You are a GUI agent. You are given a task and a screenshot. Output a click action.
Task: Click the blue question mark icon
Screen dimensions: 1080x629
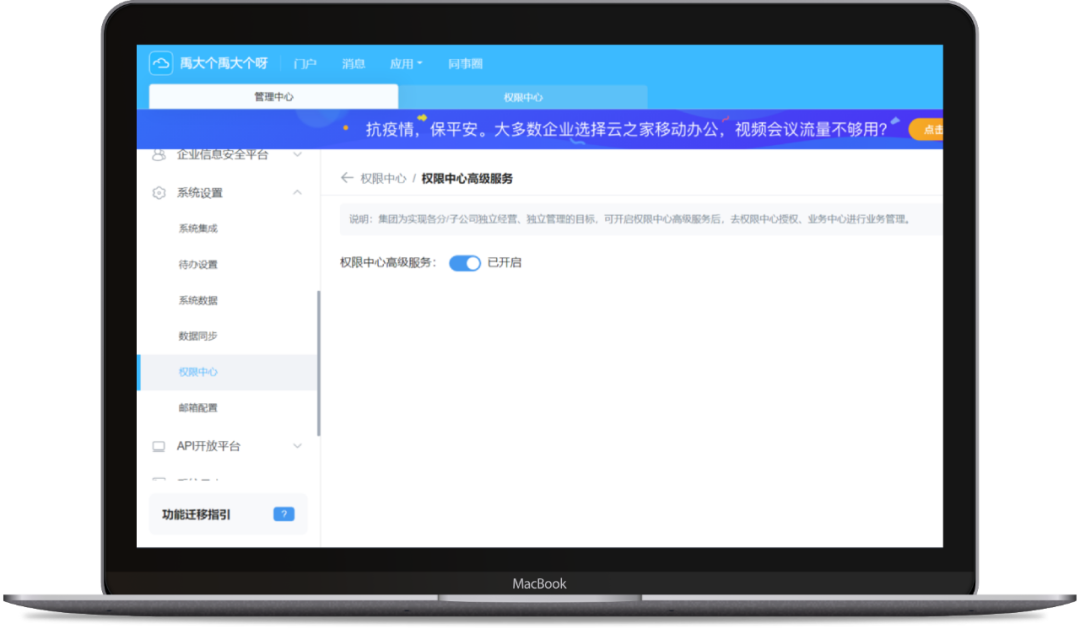click(284, 514)
